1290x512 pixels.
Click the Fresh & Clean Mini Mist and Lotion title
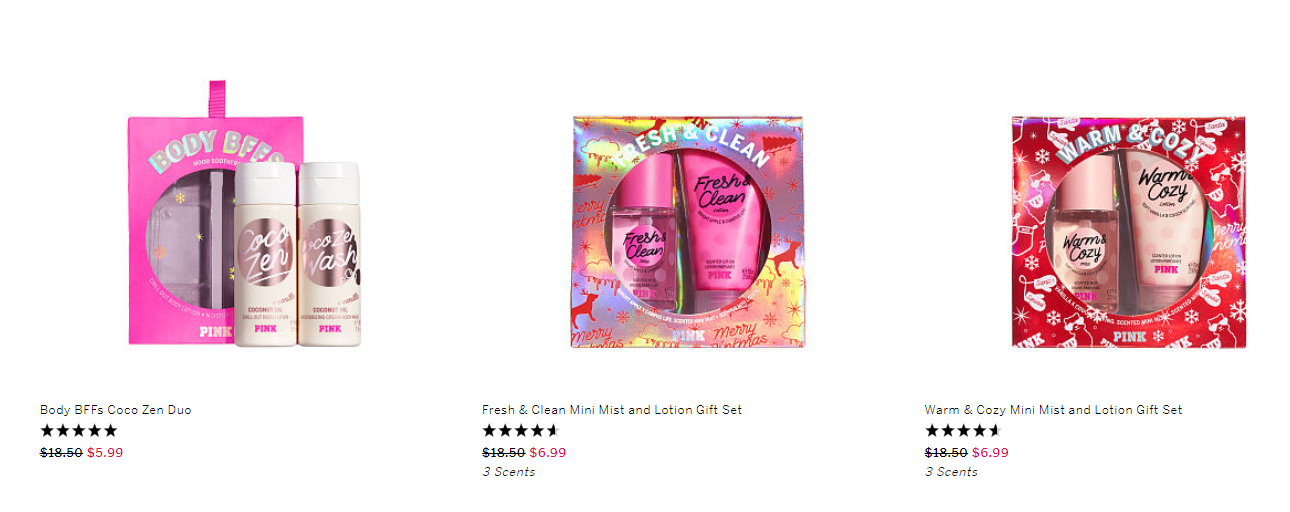tap(612, 410)
